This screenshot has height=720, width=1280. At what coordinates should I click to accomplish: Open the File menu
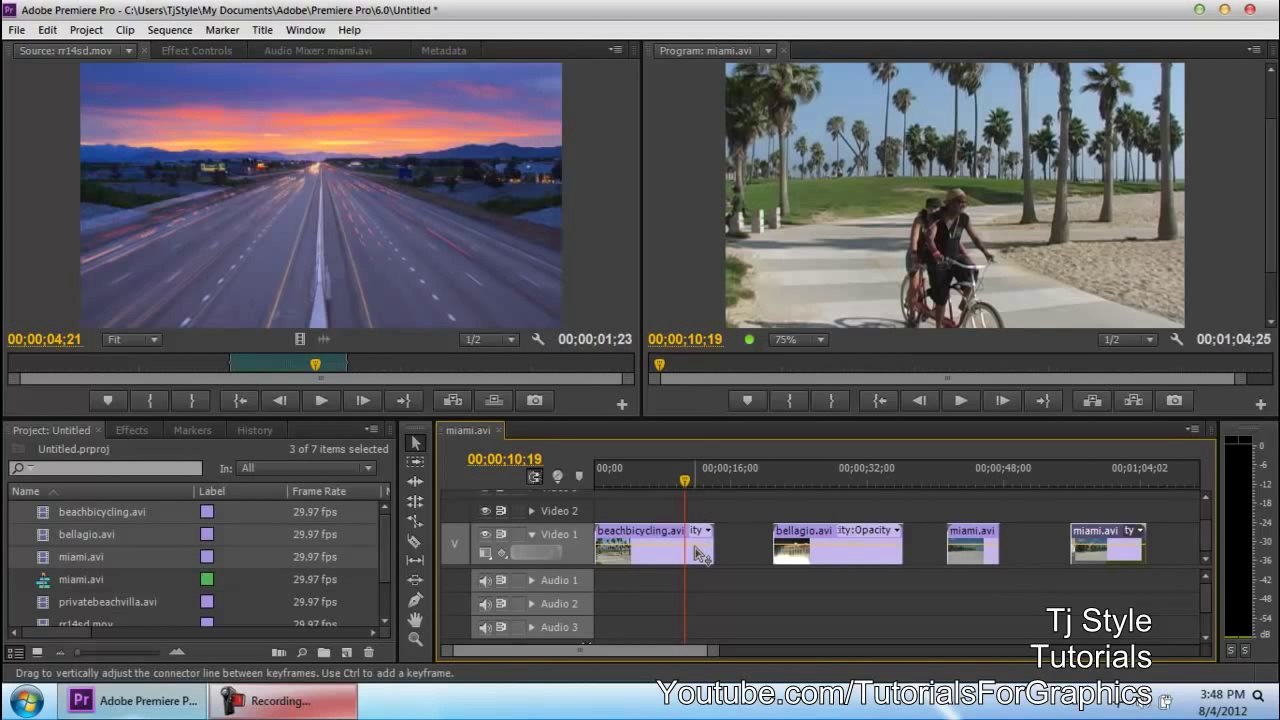coord(17,30)
